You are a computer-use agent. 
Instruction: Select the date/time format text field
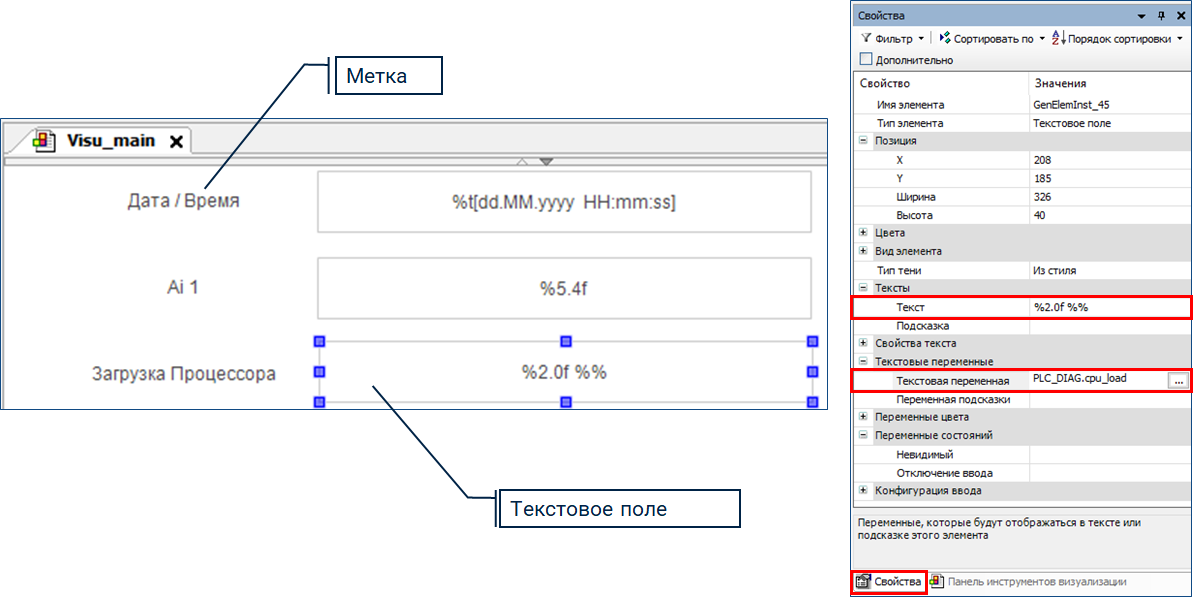pyautogui.click(x=564, y=202)
